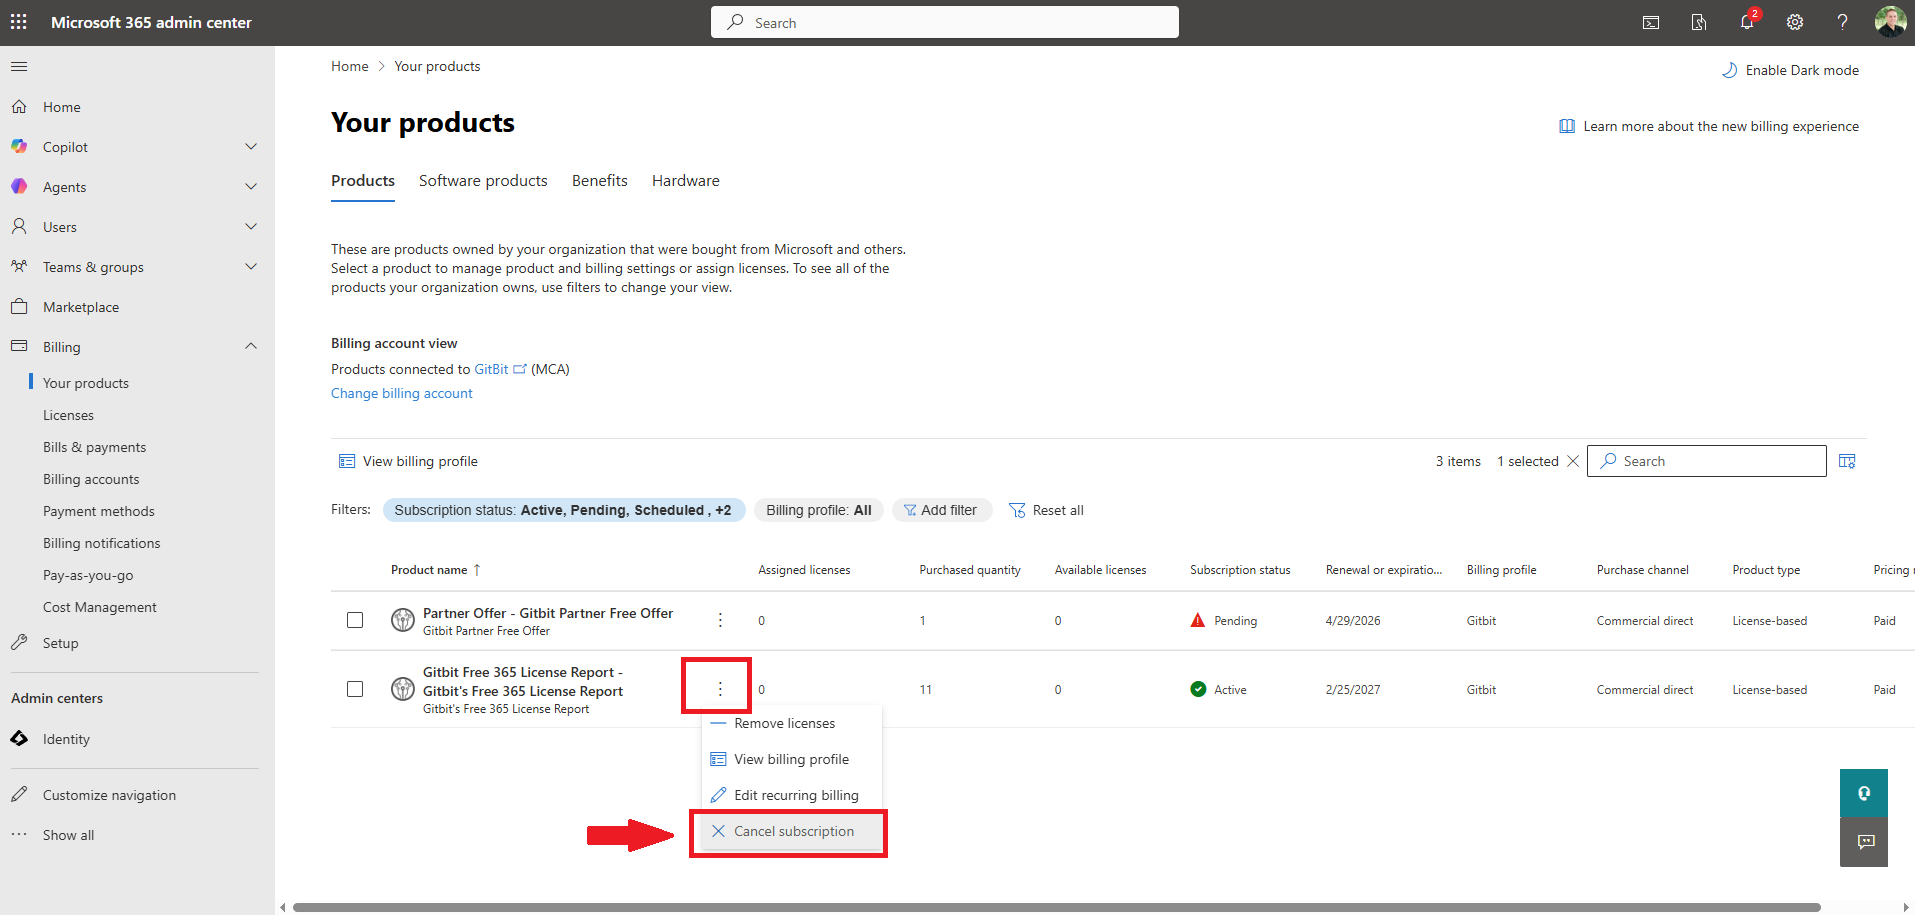This screenshot has width=1915, height=917.
Task: Click Reset all filters button
Action: click(x=1046, y=510)
